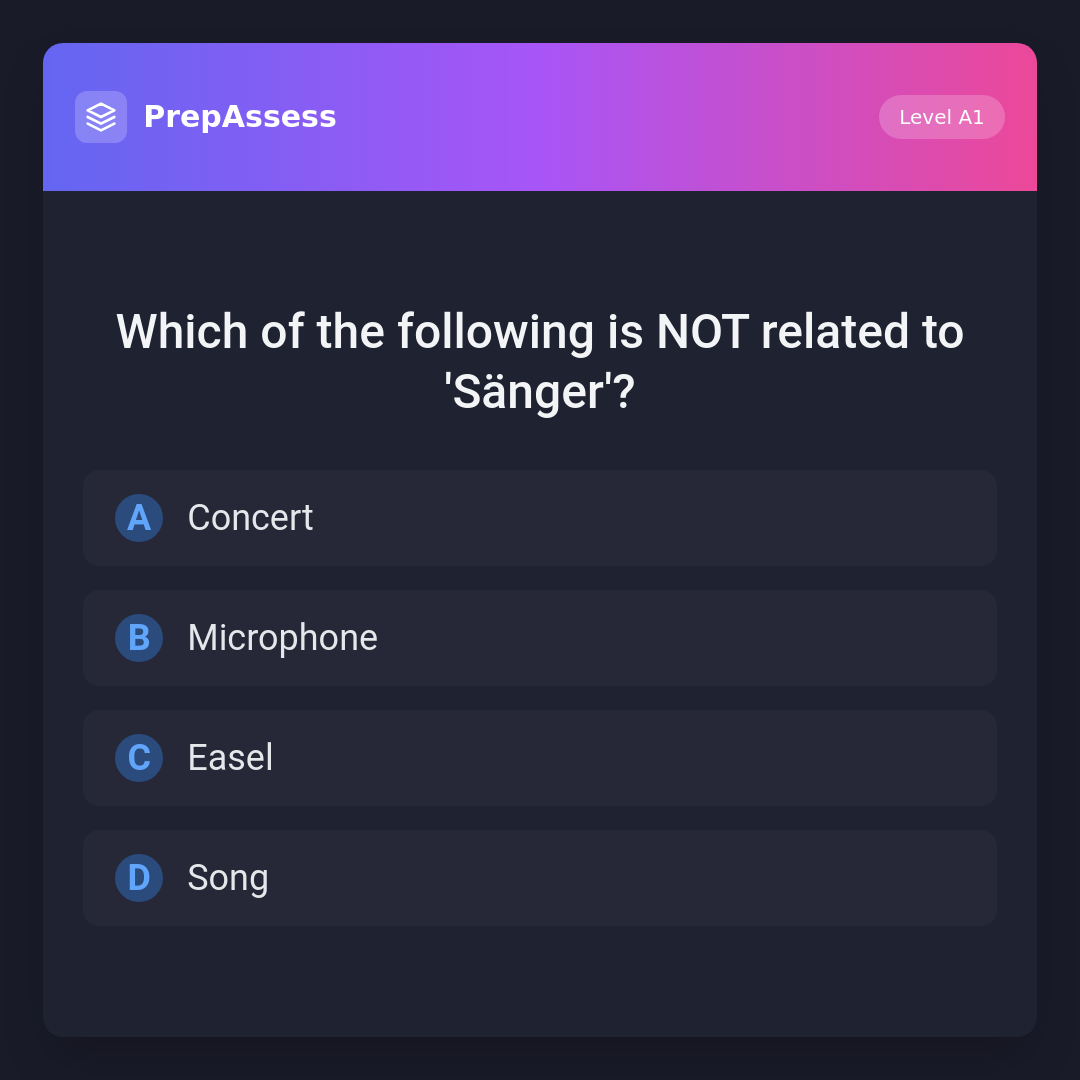1080x1080 pixels.
Task: Click the letter D circle badge
Action: click(x=139, y=878)
